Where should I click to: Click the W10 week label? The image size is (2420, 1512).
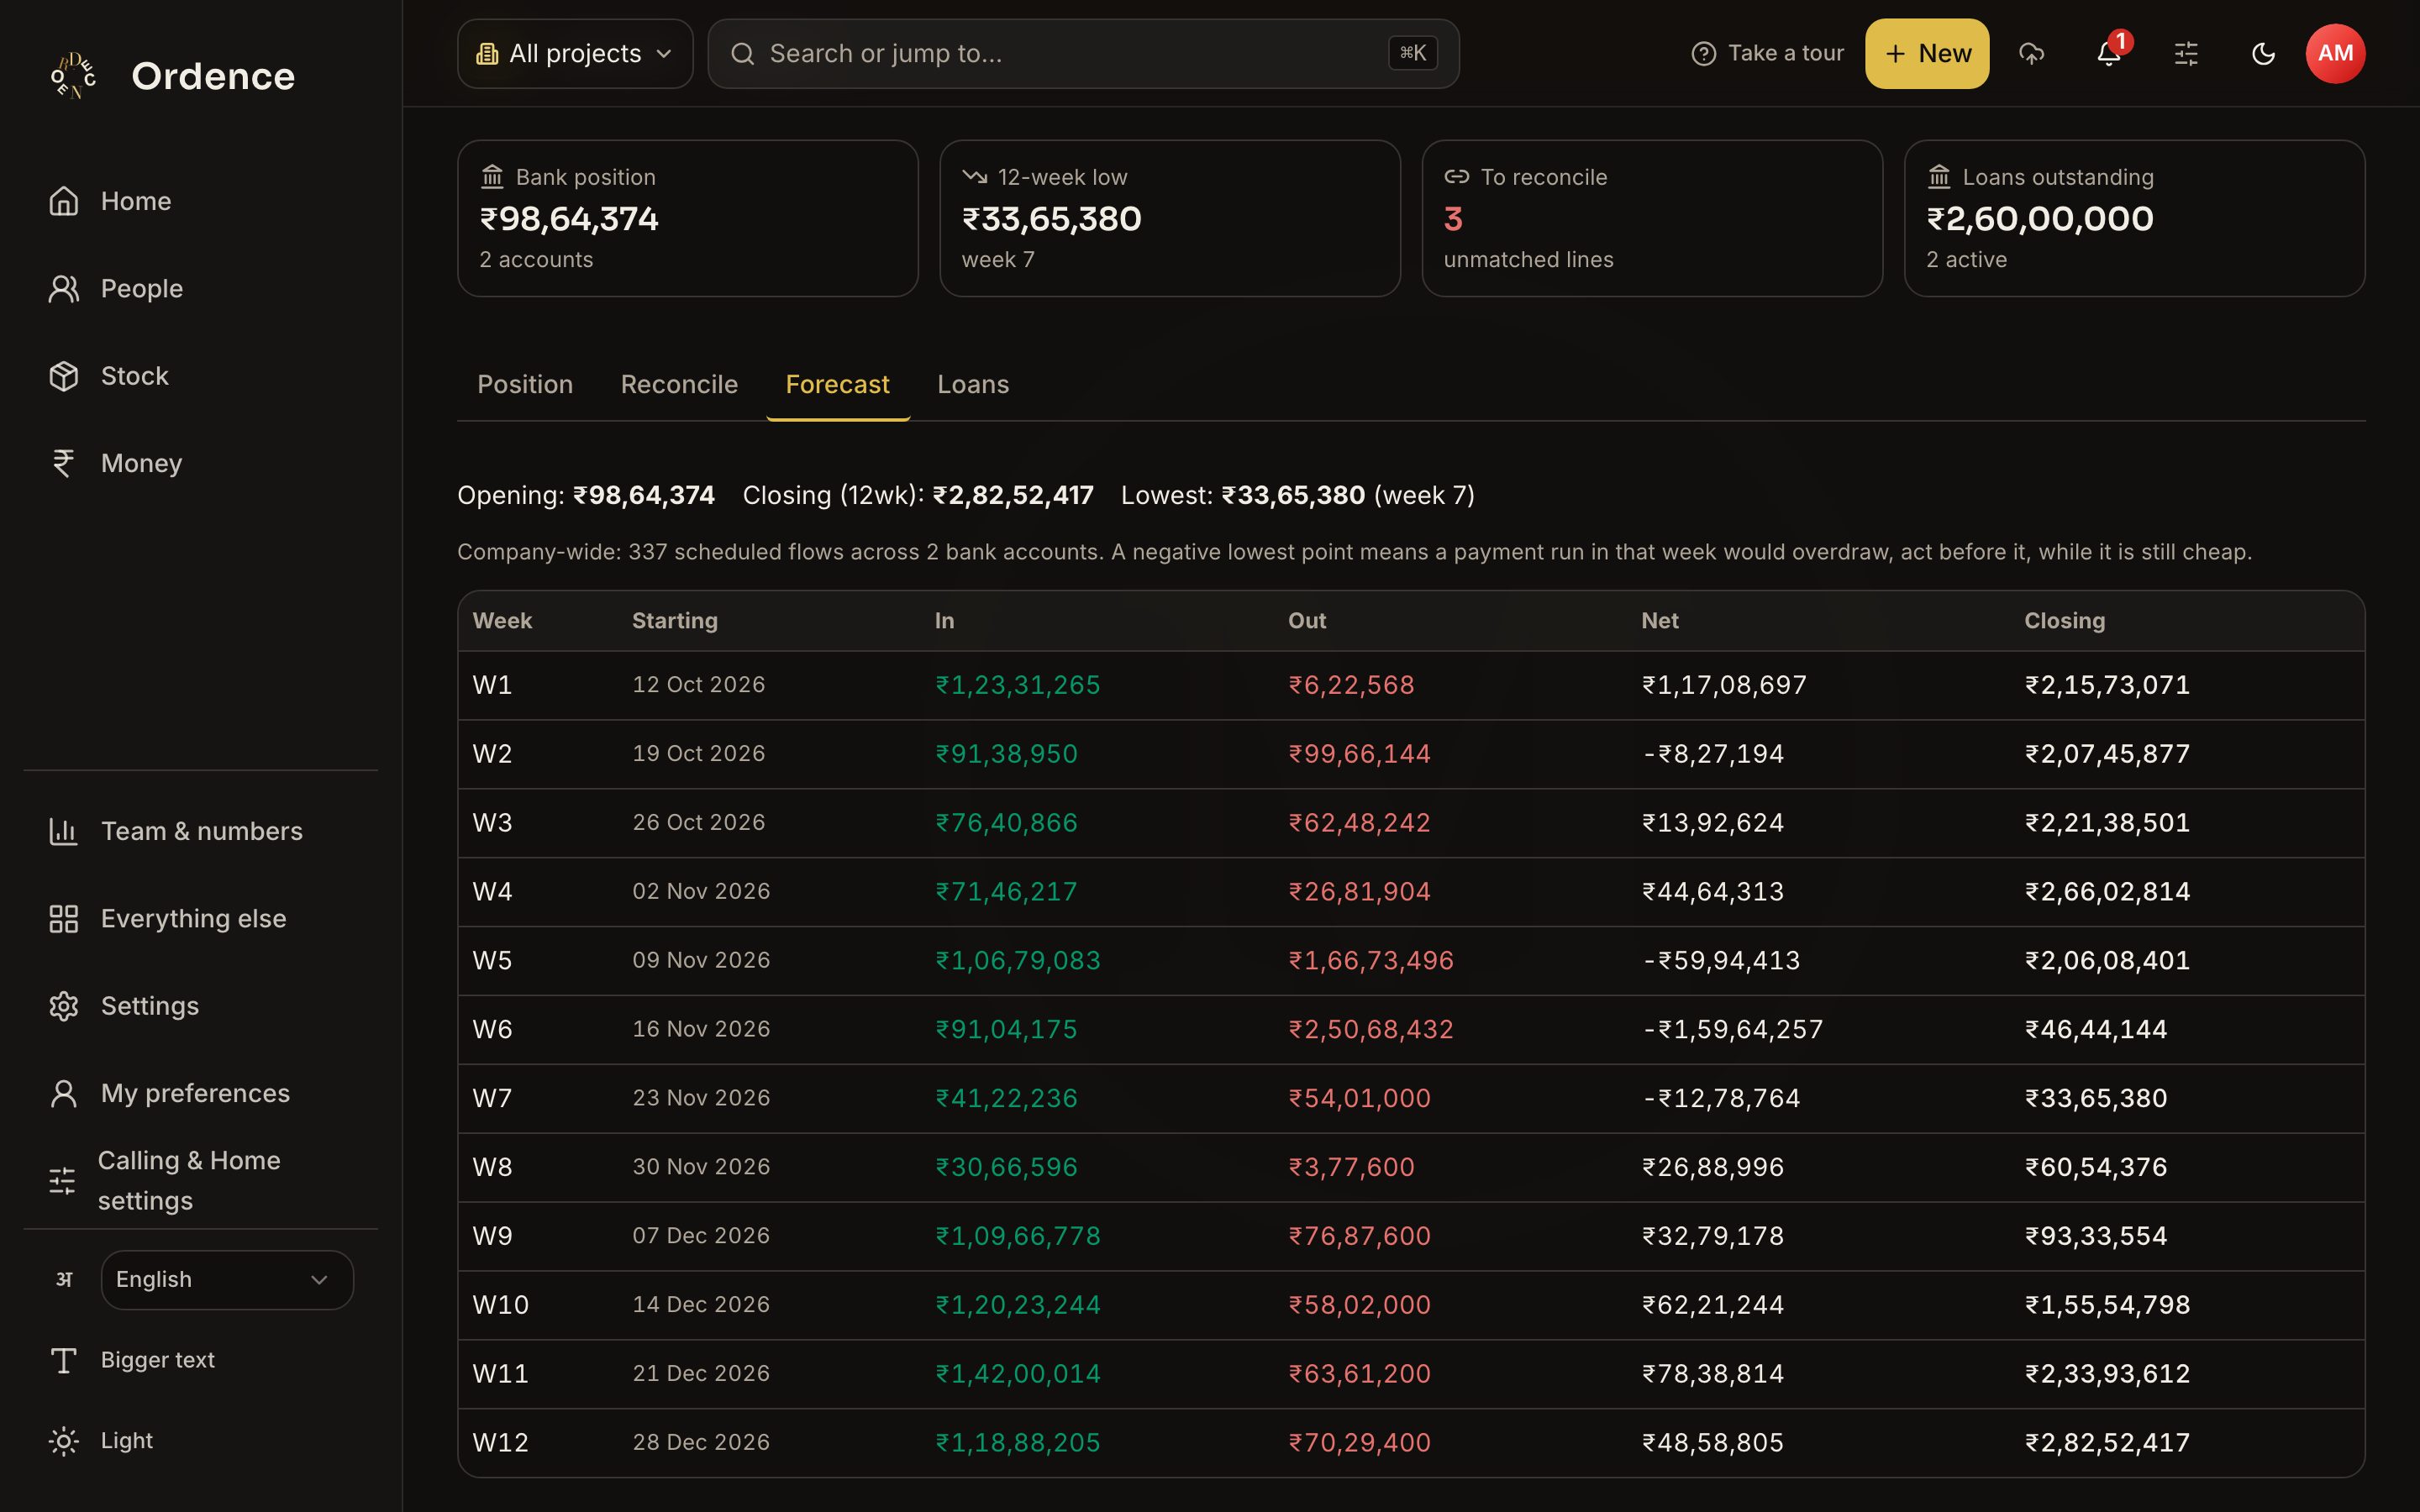(x=500, y=1305)
